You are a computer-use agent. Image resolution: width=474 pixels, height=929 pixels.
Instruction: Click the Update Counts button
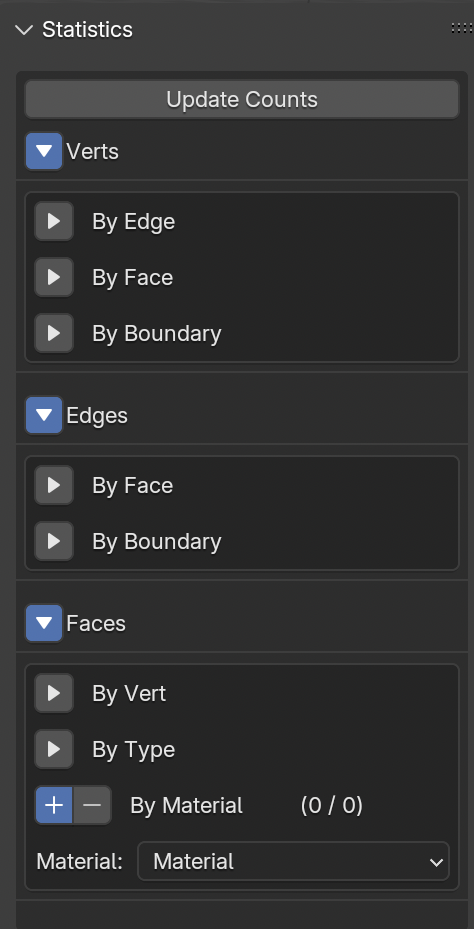[242, 100]
